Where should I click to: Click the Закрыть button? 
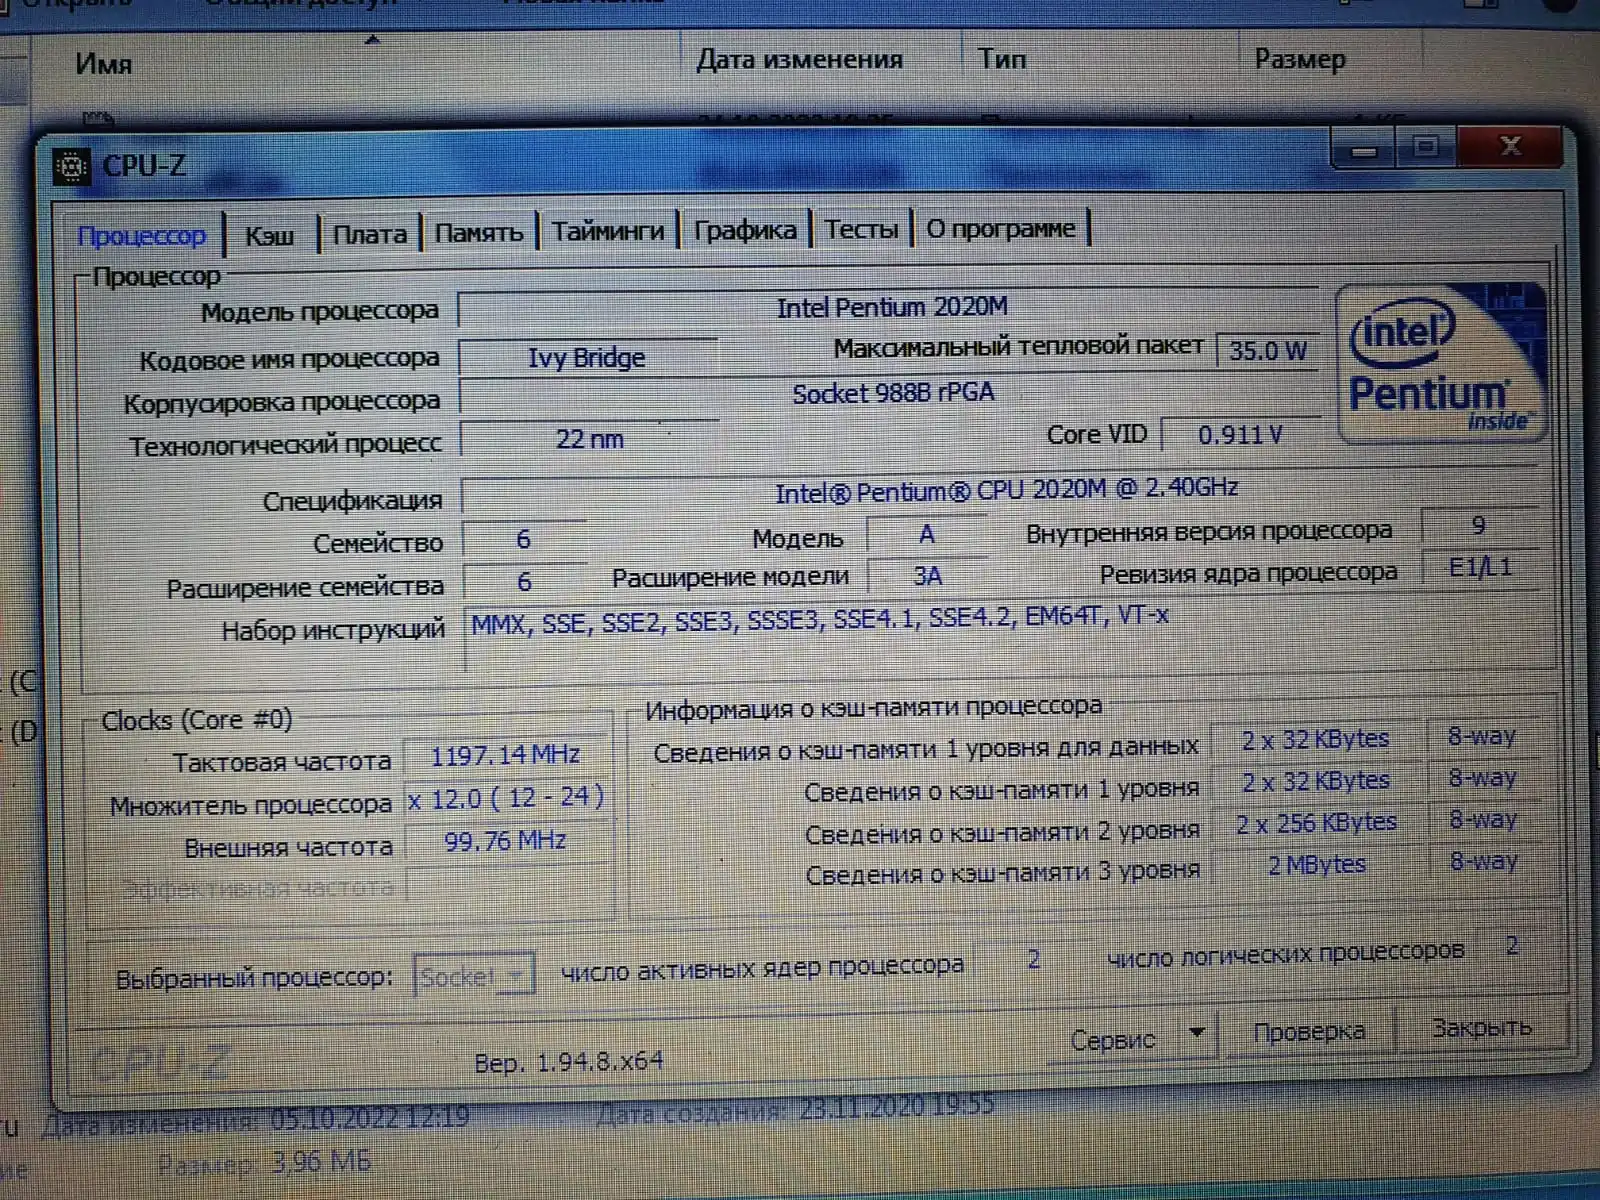pyautogui.click(x=1481, y=1027)
